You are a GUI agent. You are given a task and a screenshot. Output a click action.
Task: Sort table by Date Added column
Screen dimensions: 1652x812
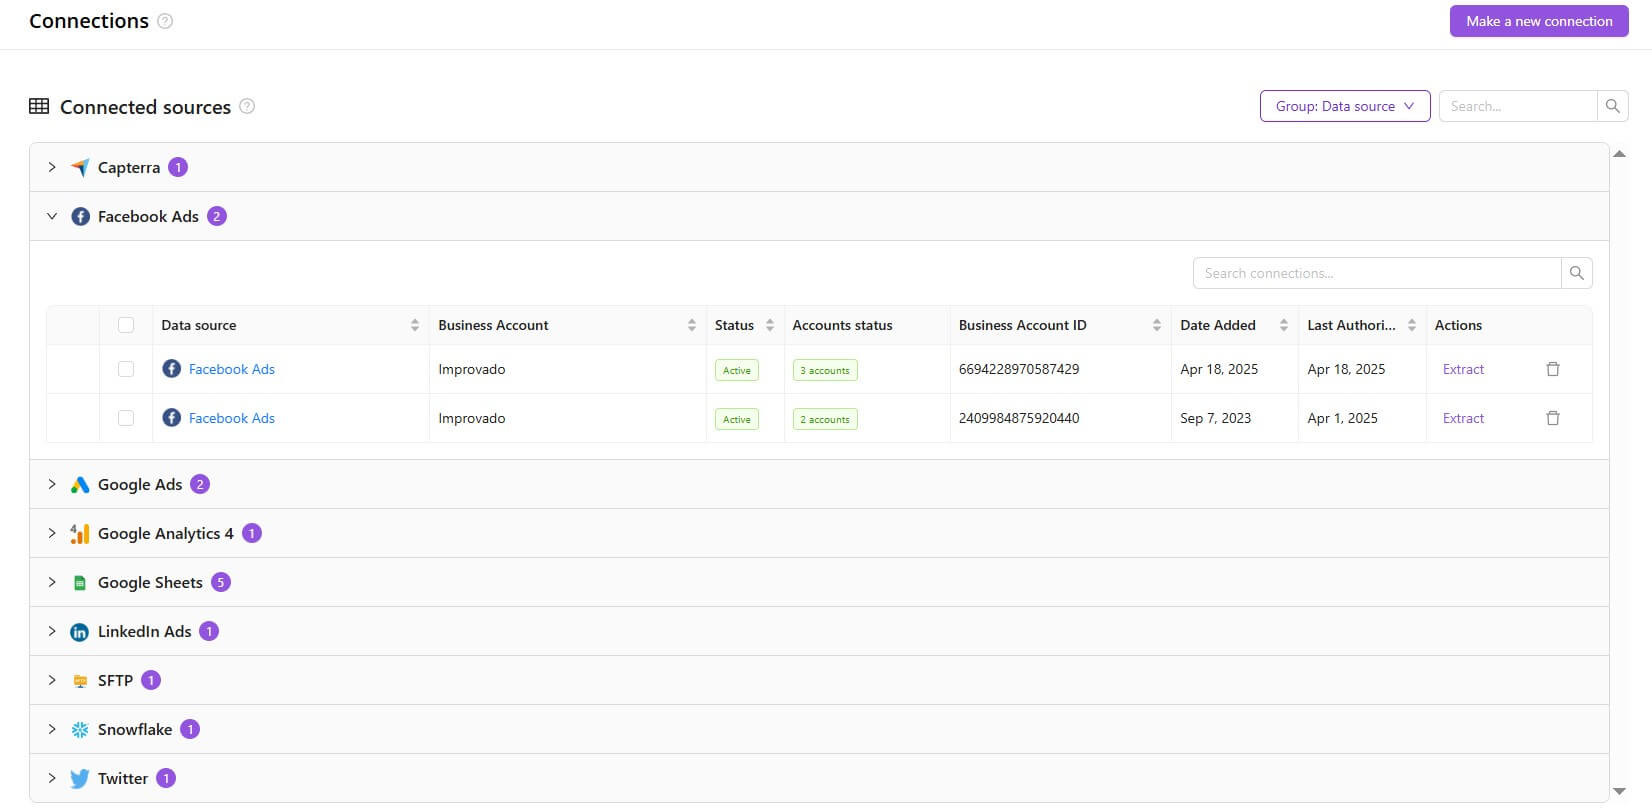pos(1283,325)
